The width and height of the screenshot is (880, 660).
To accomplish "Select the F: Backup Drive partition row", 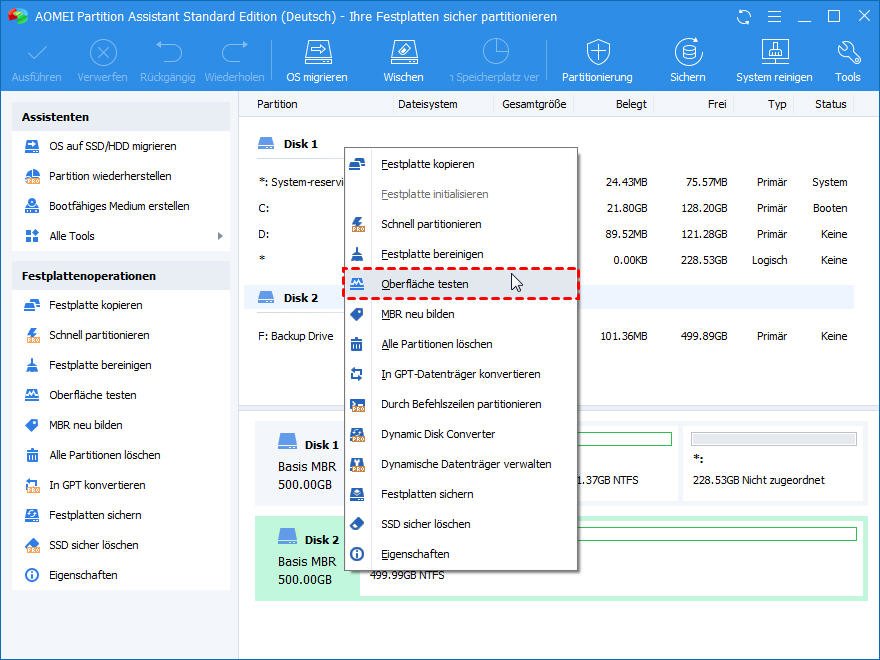I will click(x=296, y=336).
